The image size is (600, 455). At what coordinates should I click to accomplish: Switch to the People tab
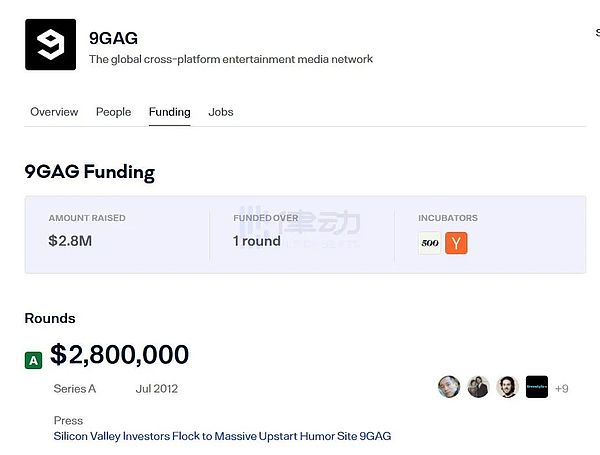(x=113, y=112)
